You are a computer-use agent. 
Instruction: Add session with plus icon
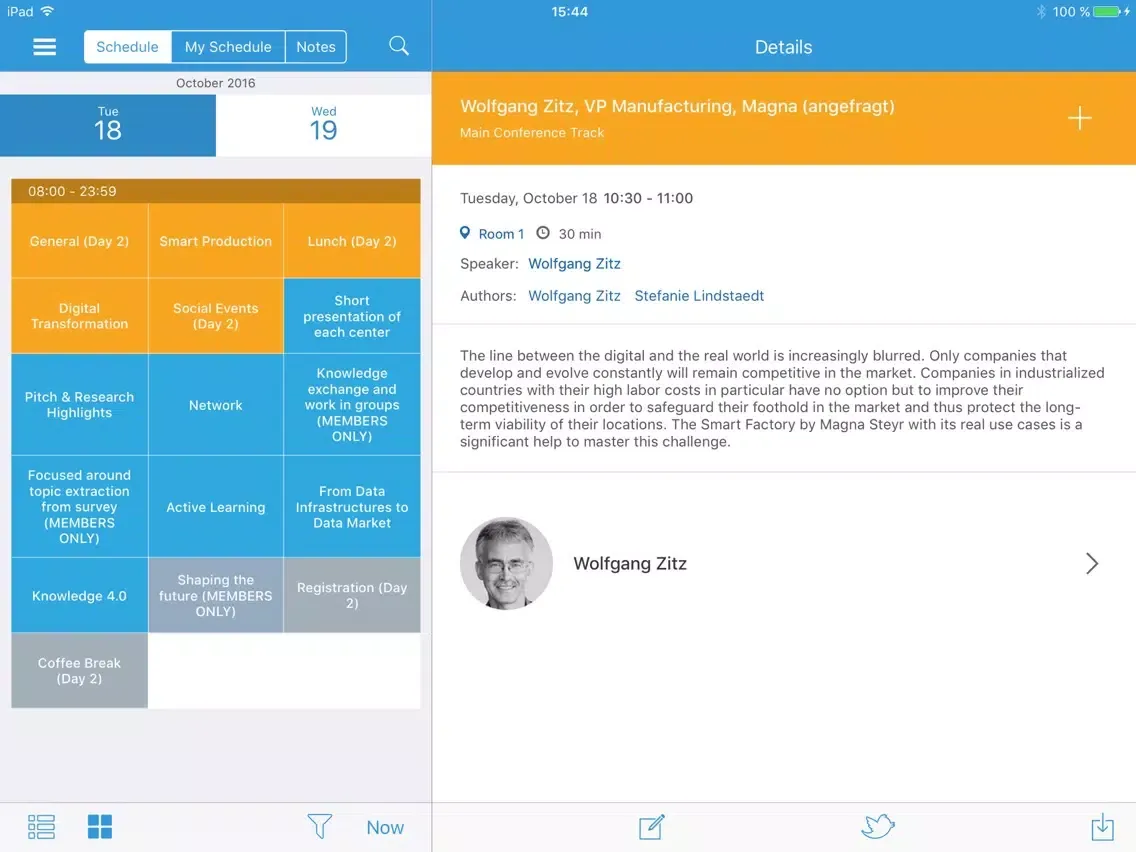[1079, 118]
